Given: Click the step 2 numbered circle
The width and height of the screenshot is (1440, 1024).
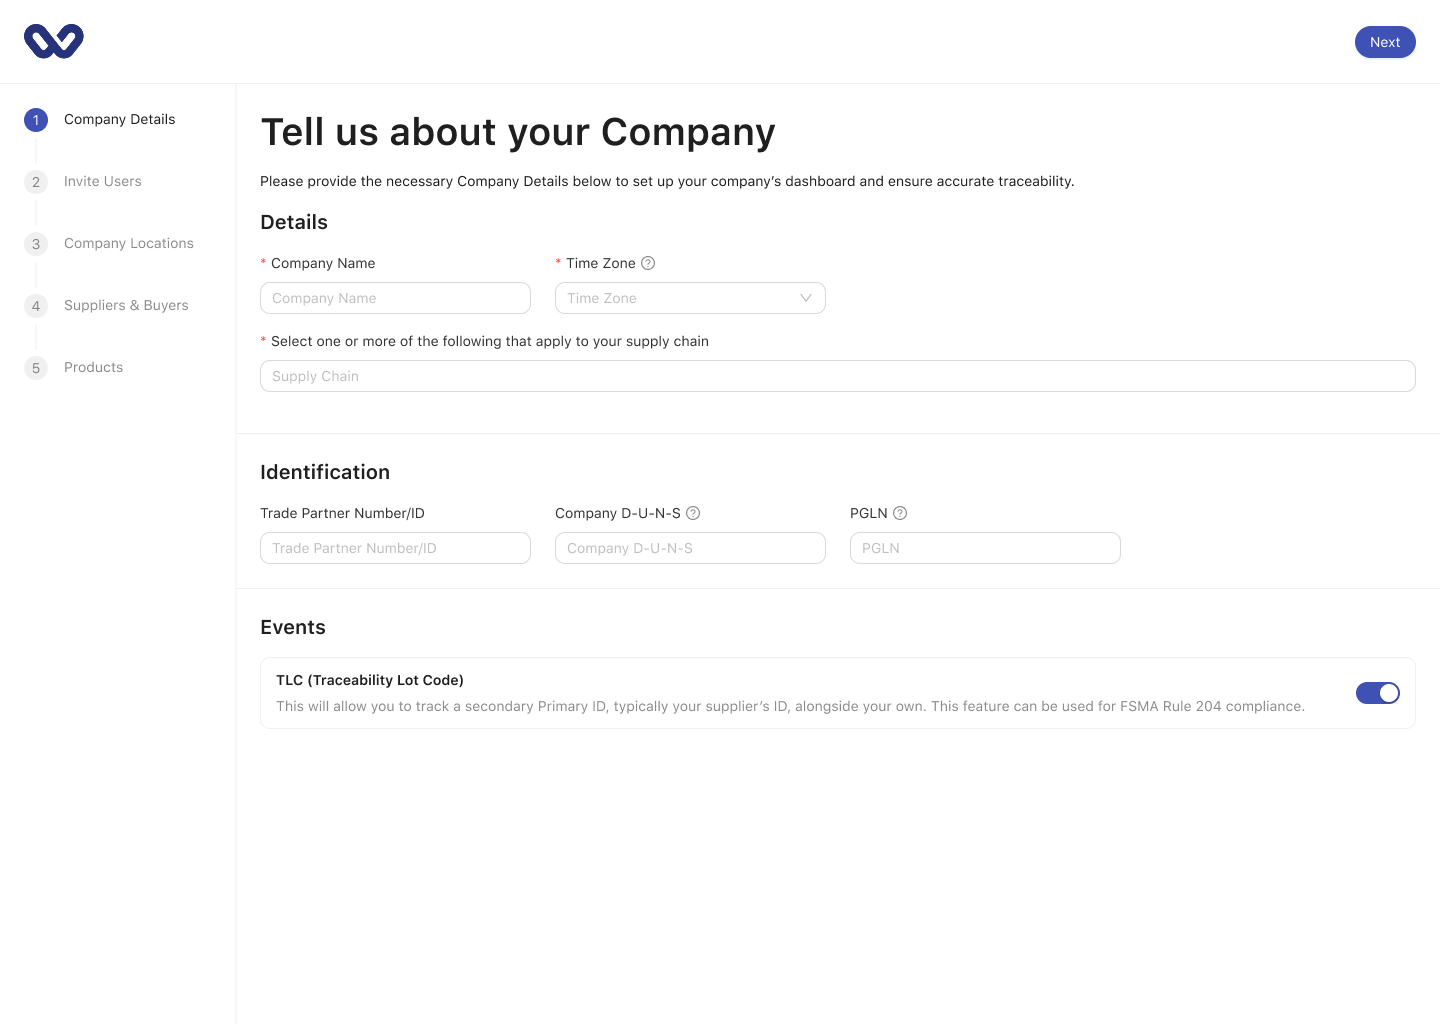Looking at the screenshot, I should pyautogui.click(x=36, y=182).
